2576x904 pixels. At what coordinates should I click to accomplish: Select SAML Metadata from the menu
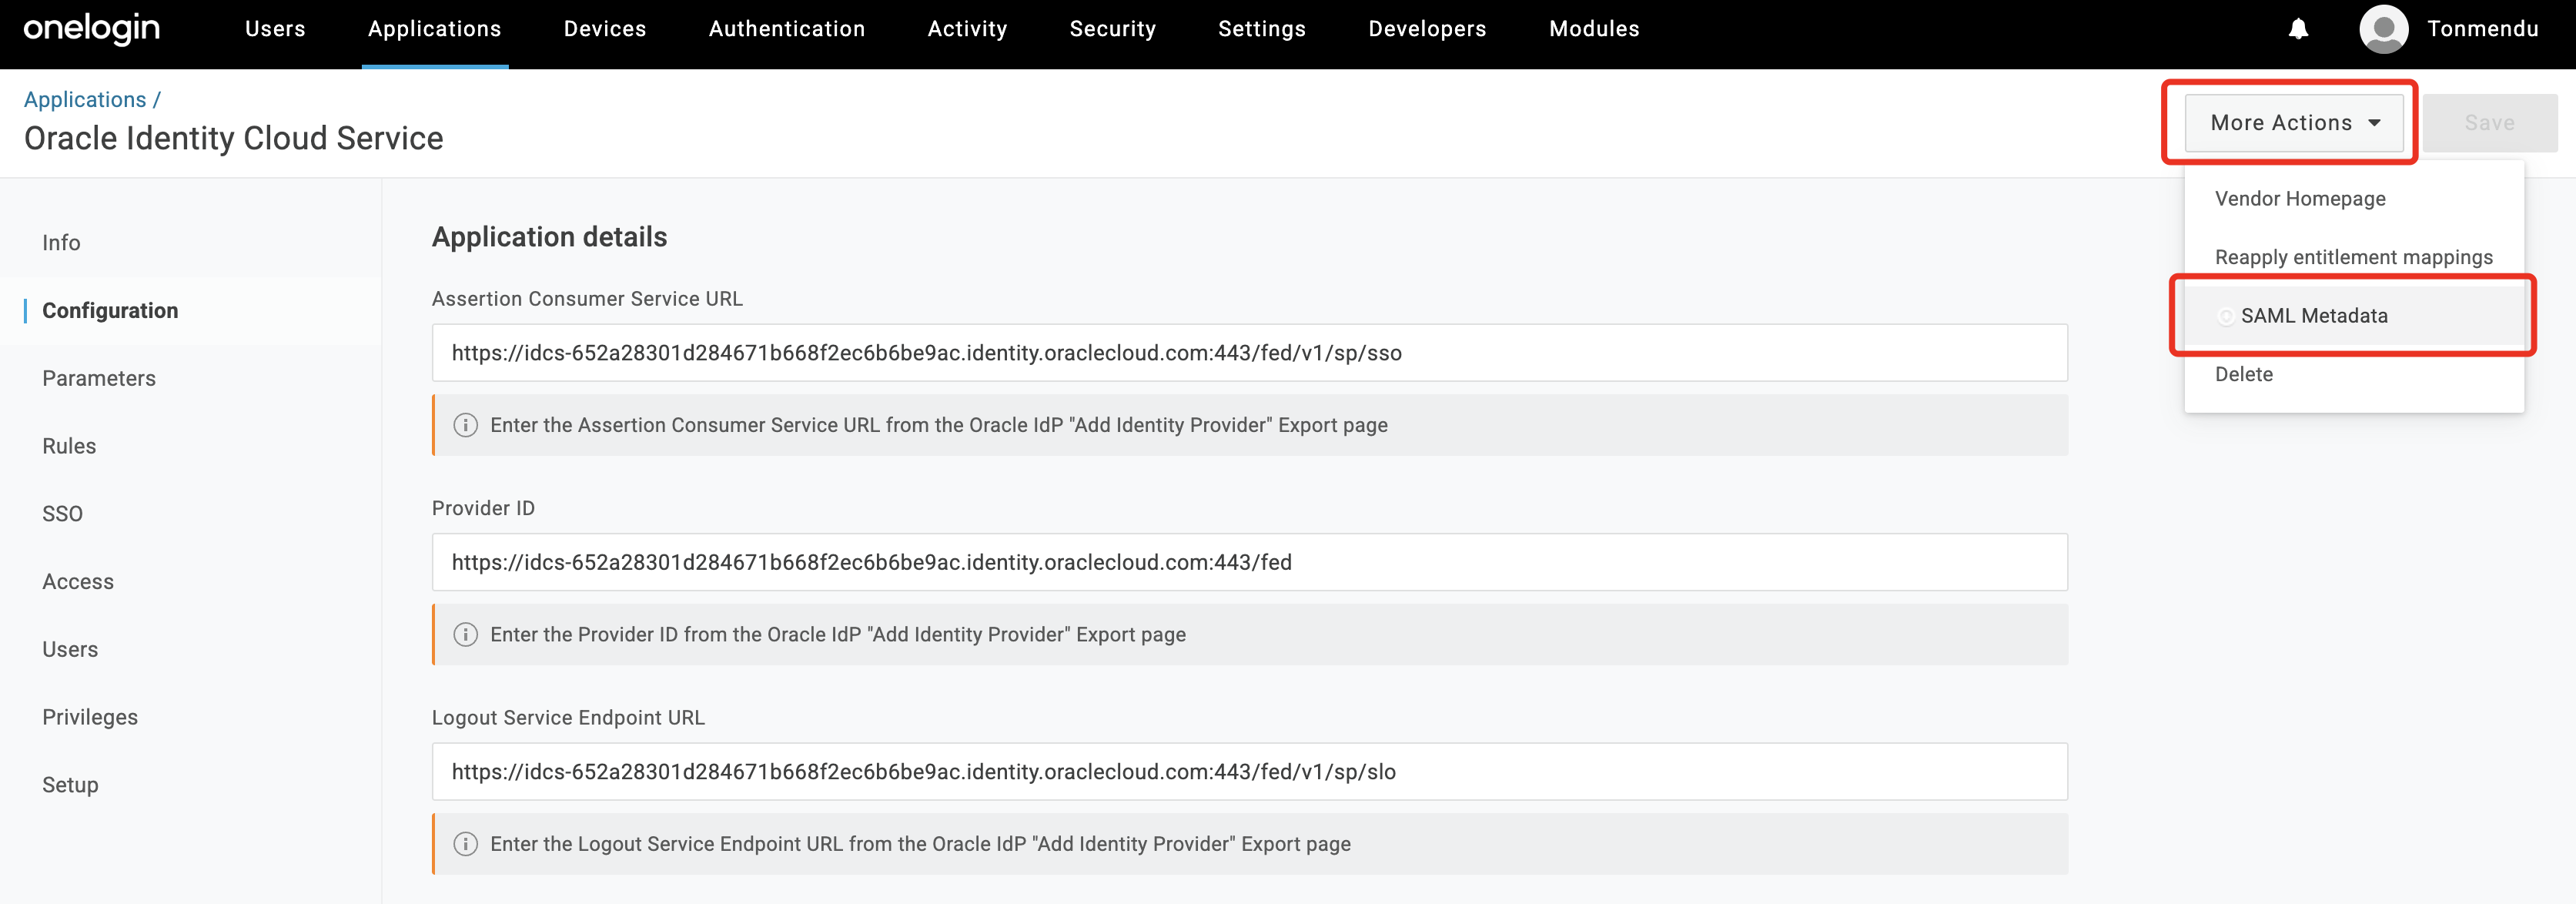2313,316
